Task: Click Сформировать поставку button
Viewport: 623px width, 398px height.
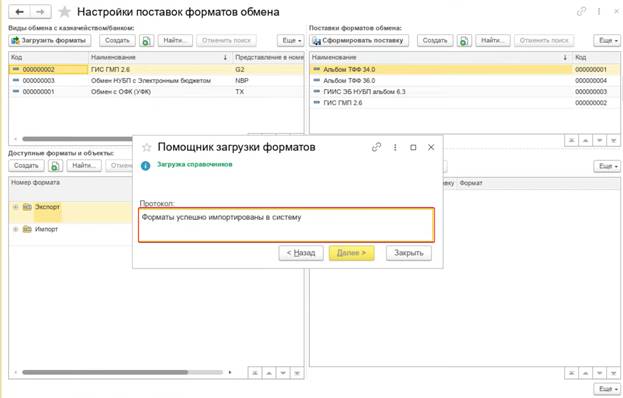Action: (359, 41)
